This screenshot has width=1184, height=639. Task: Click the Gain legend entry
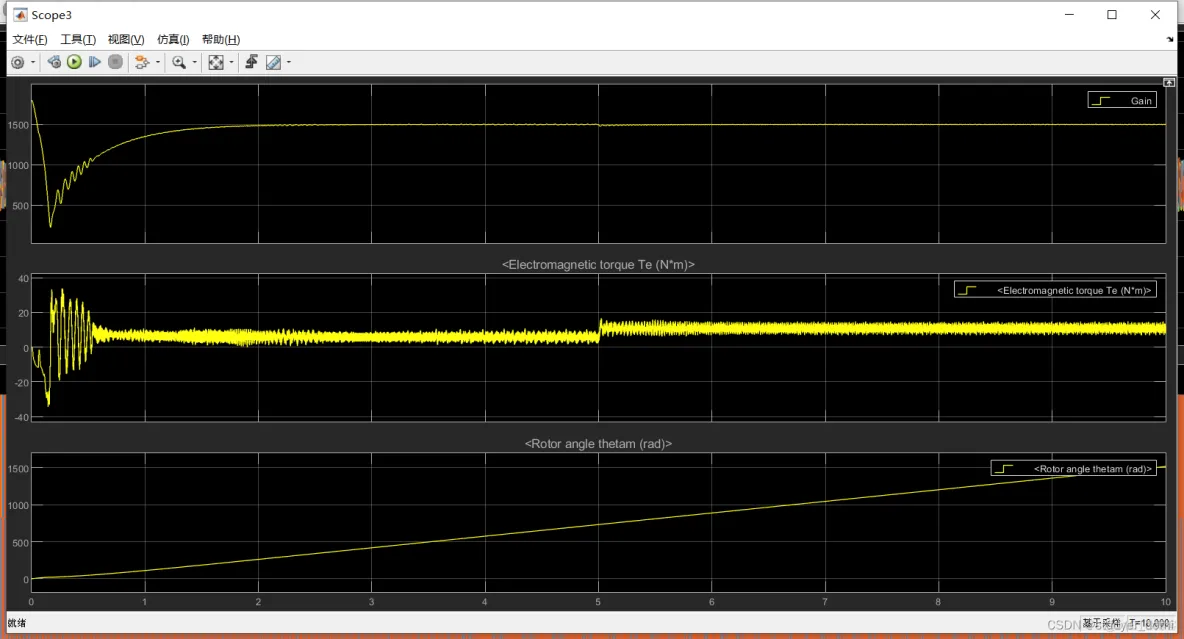(x=1122, y=100)
